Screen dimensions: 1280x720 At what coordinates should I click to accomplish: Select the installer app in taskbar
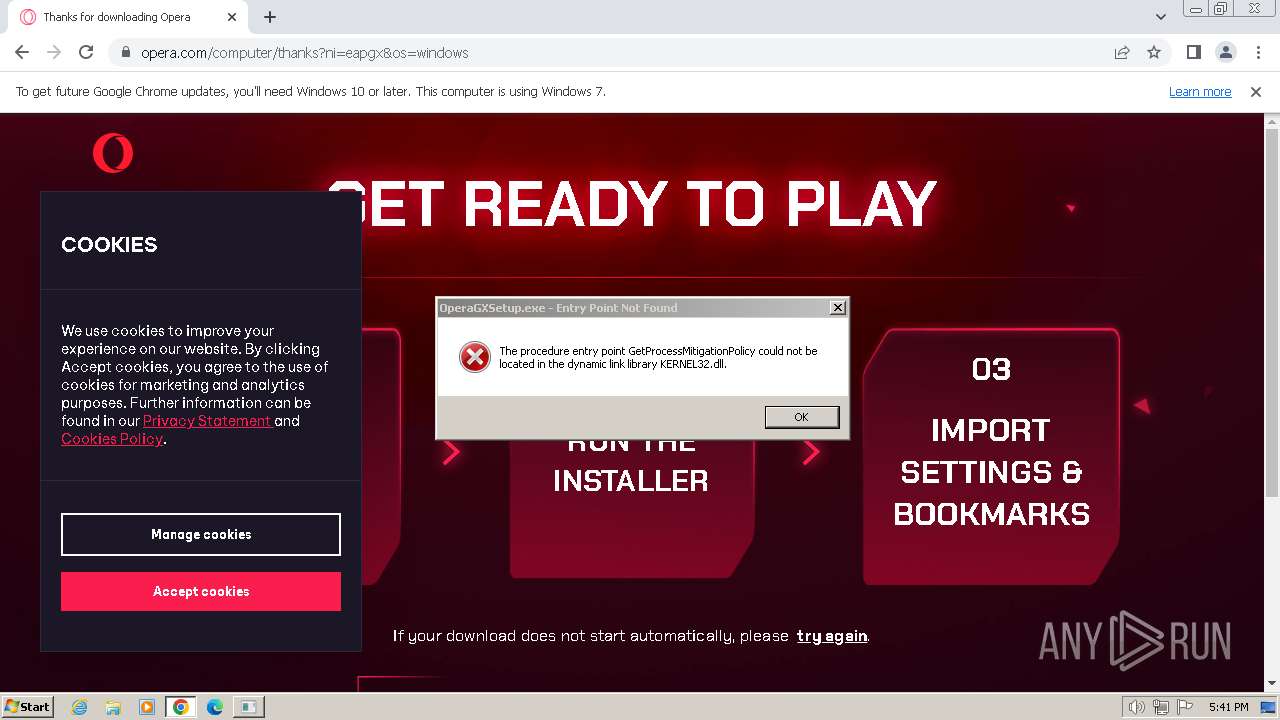pyautogui.click(x=247, y=707)
